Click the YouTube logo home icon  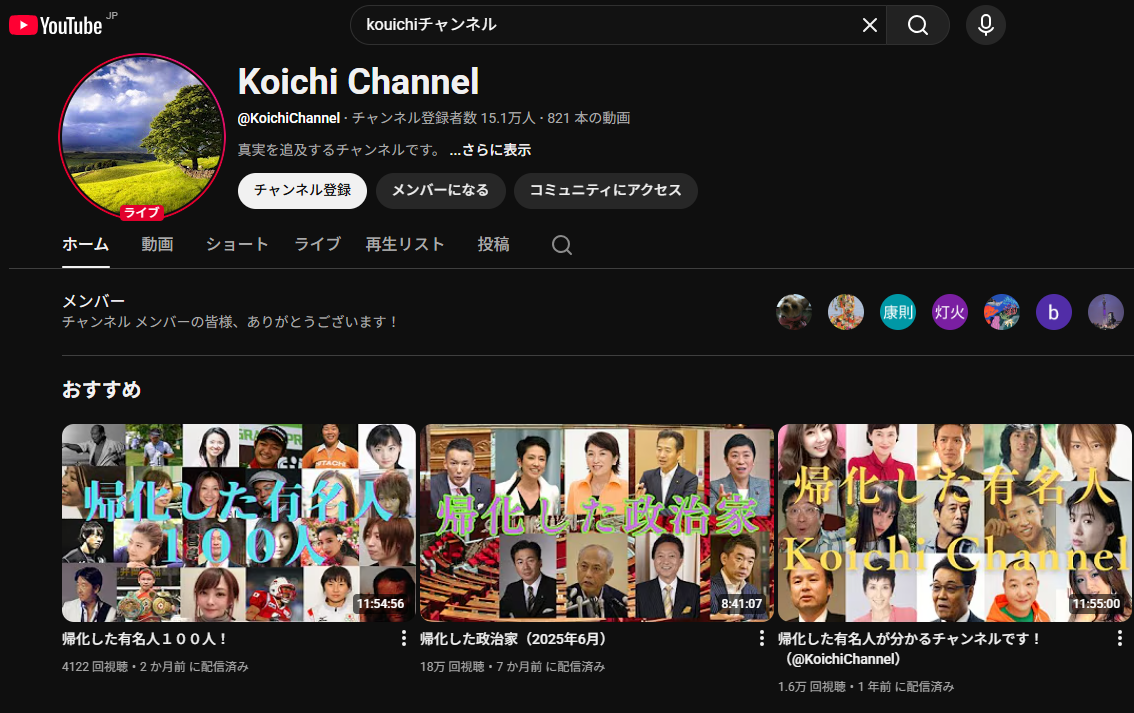56,25
